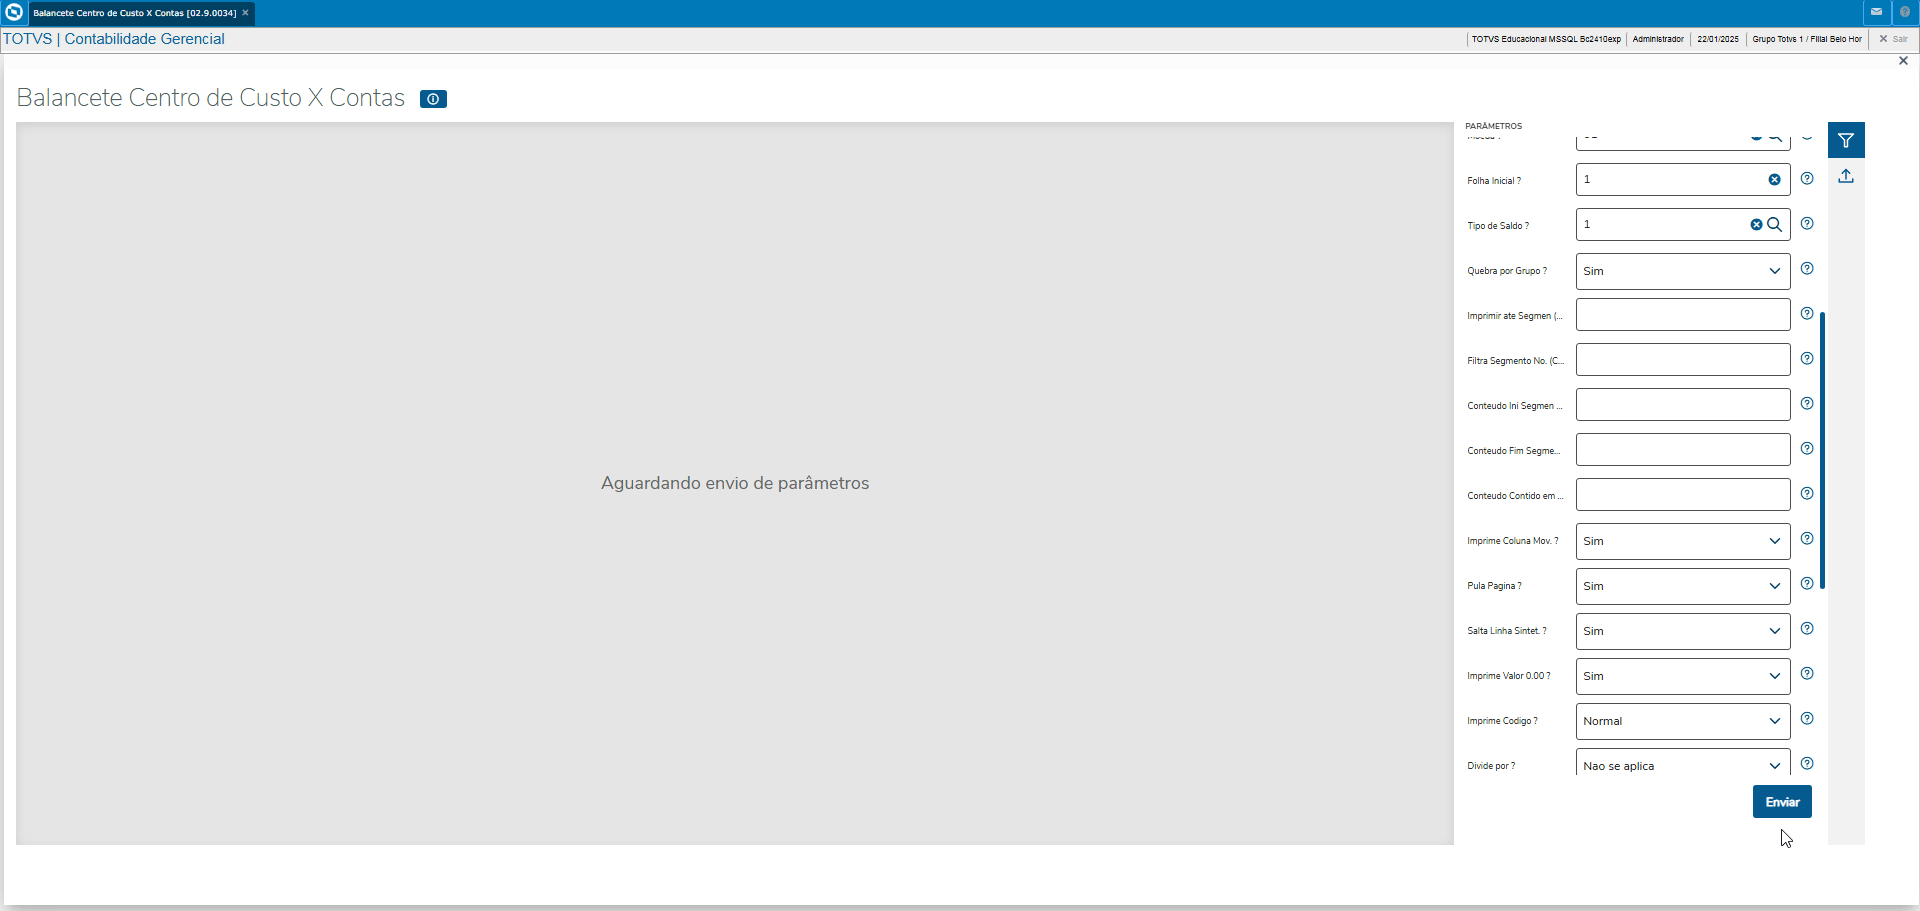Click 'Aguardando envio de parâmetros' message

pos(735,483)
